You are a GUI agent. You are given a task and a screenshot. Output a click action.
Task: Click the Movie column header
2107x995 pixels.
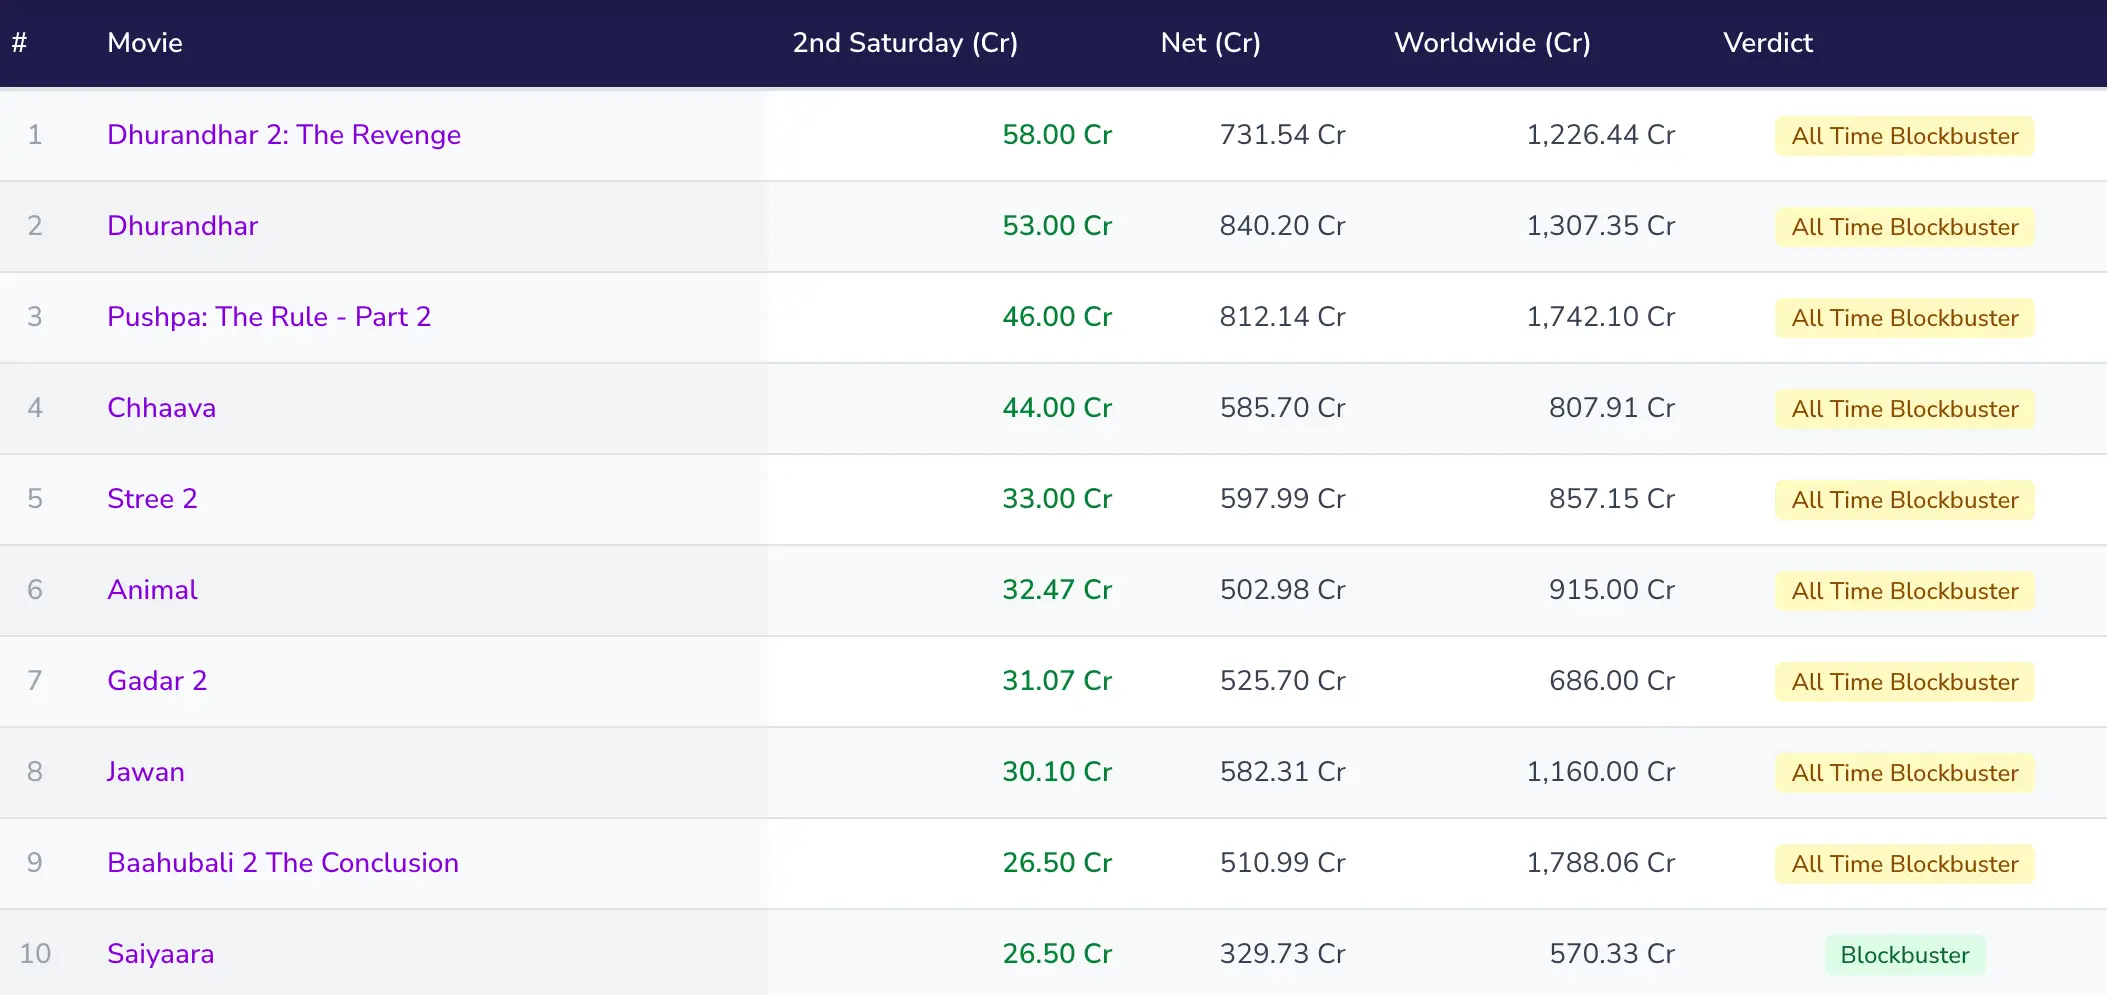(x=145, y=43)
